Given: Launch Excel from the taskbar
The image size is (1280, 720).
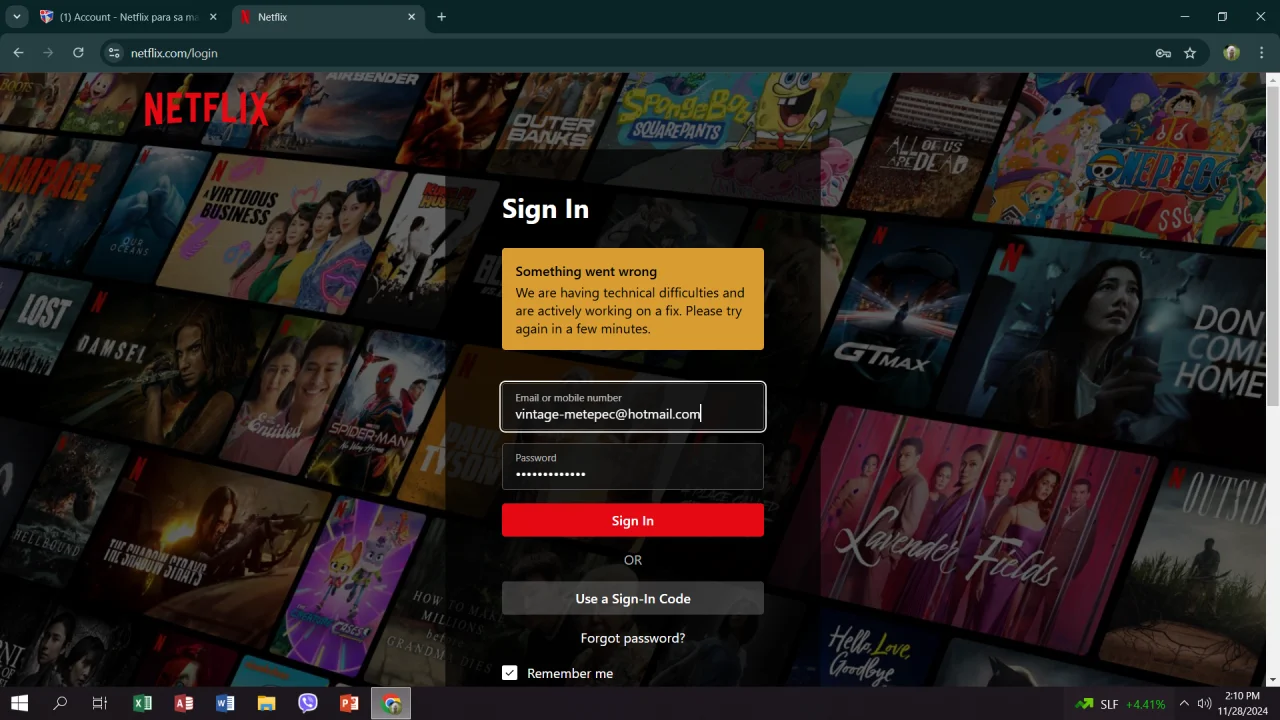Looking at the screenshot, I should pos(142,703).
